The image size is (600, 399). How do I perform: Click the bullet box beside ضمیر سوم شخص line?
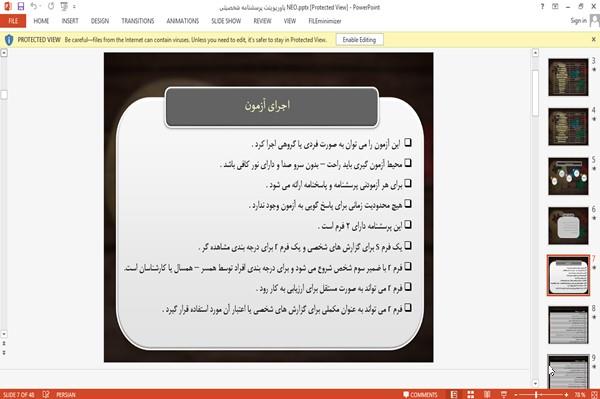click(x=408, y=266)
